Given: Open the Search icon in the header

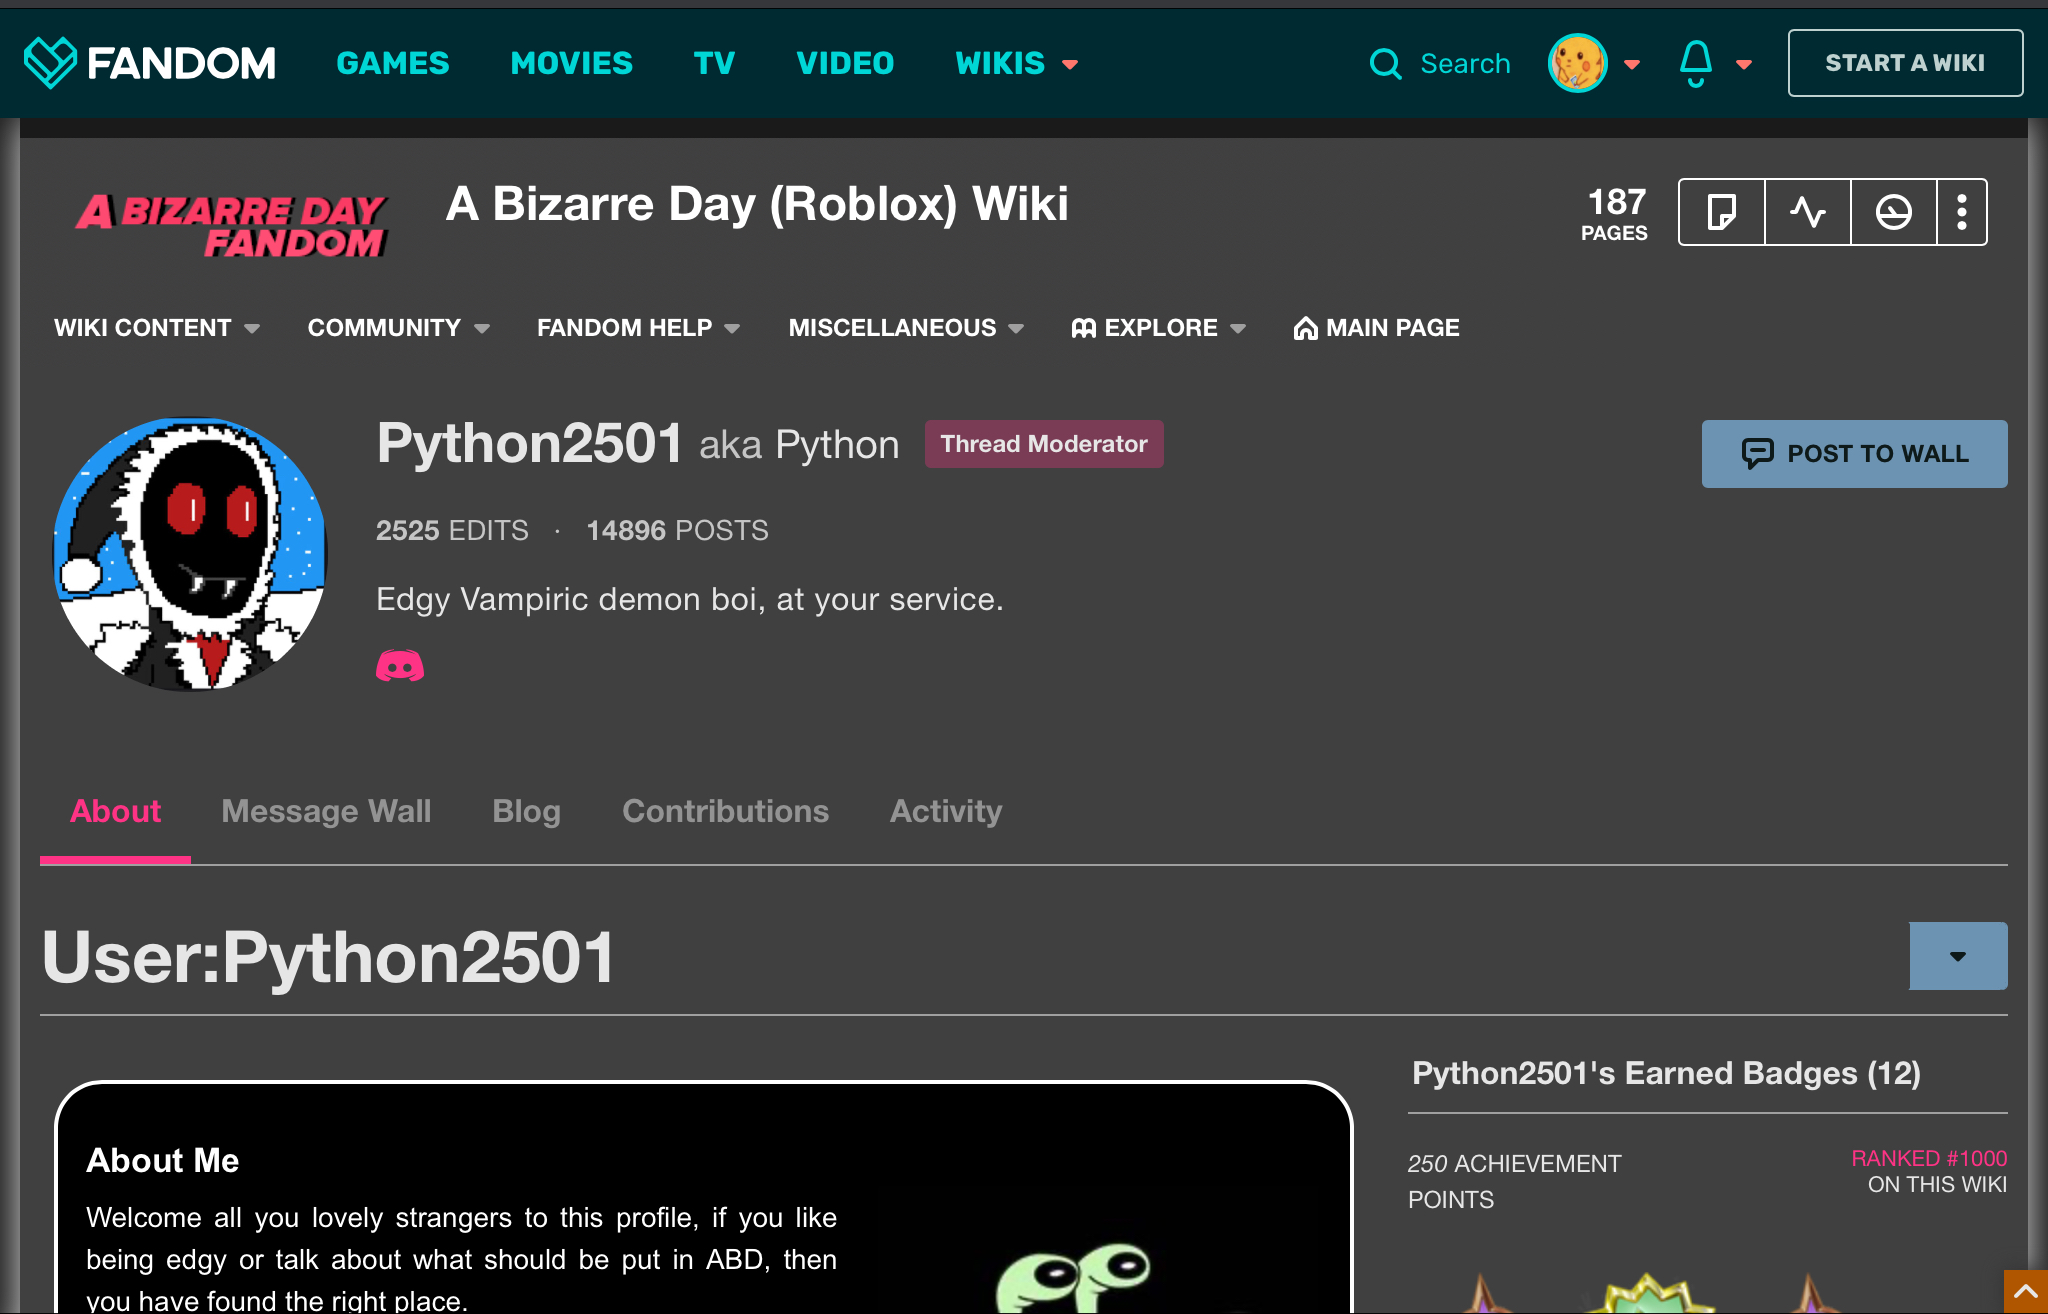Looking at the screenshot, I should click(x=1385, y=64).
